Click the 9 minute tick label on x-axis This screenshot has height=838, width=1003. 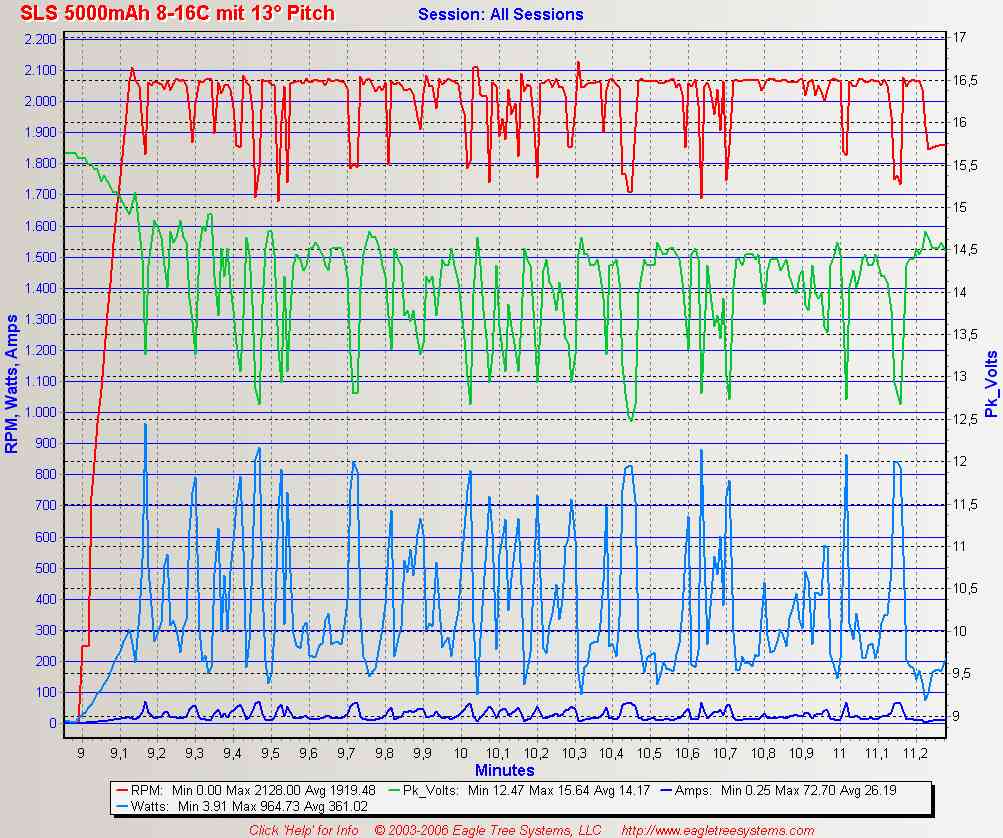coord(80,752)
